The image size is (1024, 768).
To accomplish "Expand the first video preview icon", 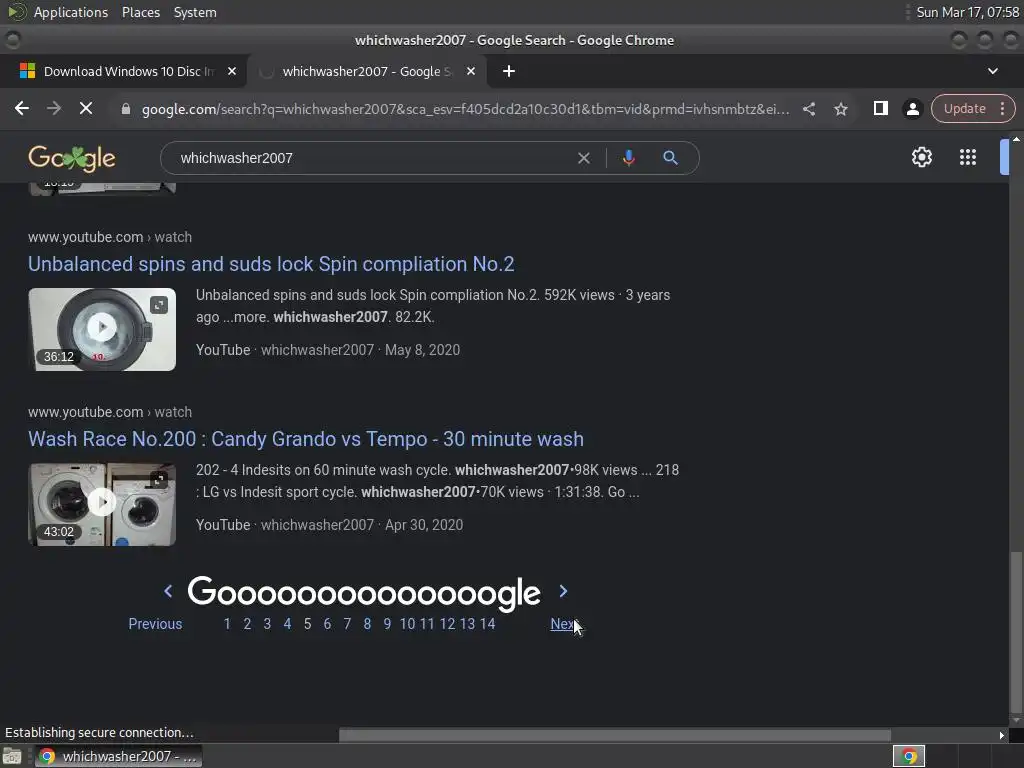I will [159, 305].
